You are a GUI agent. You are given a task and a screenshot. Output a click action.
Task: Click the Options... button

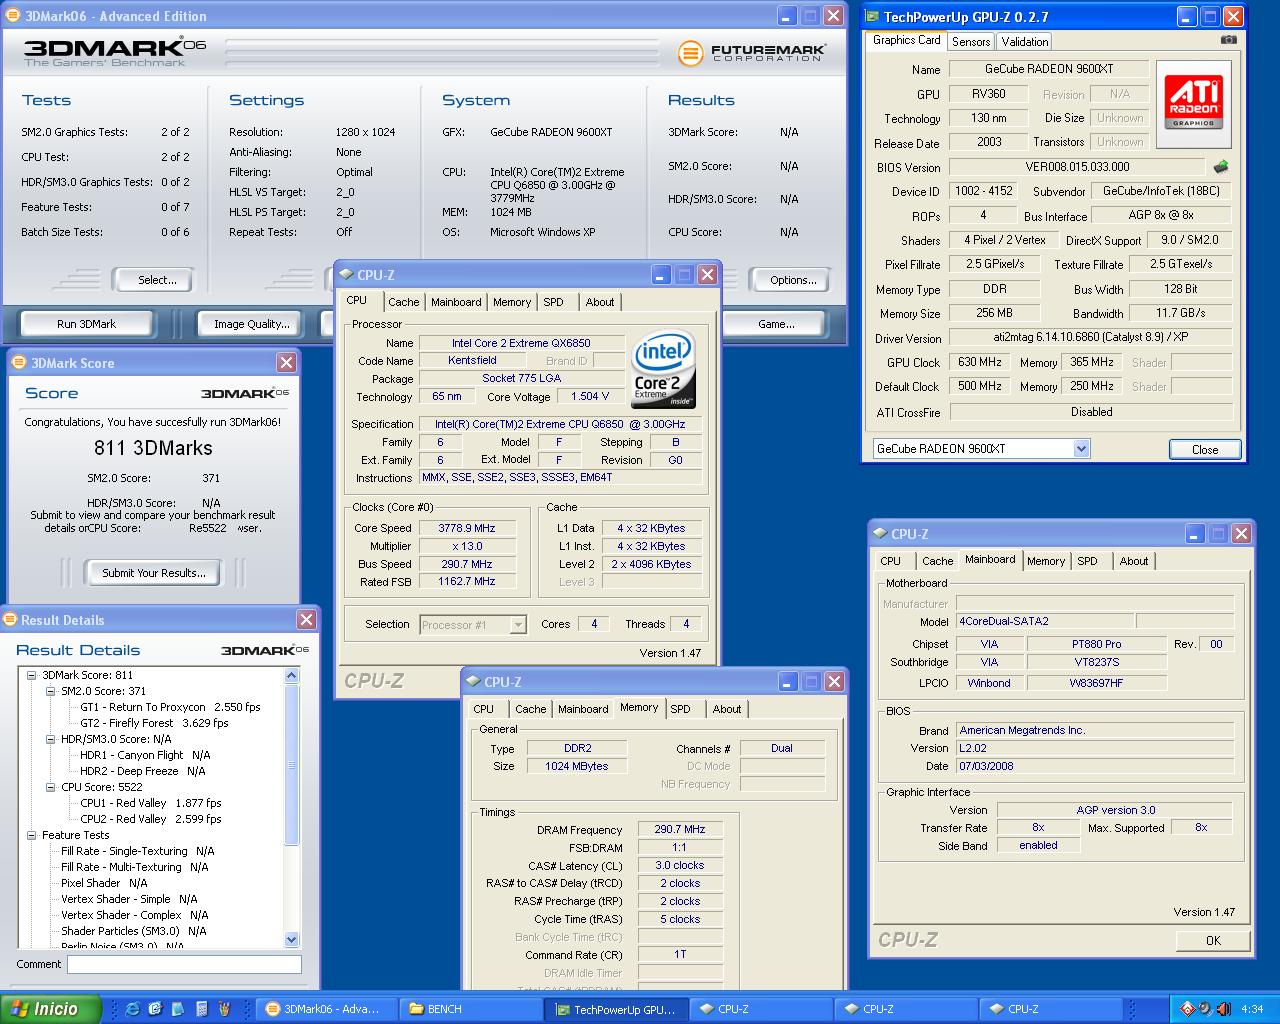[x=793, y=280]
